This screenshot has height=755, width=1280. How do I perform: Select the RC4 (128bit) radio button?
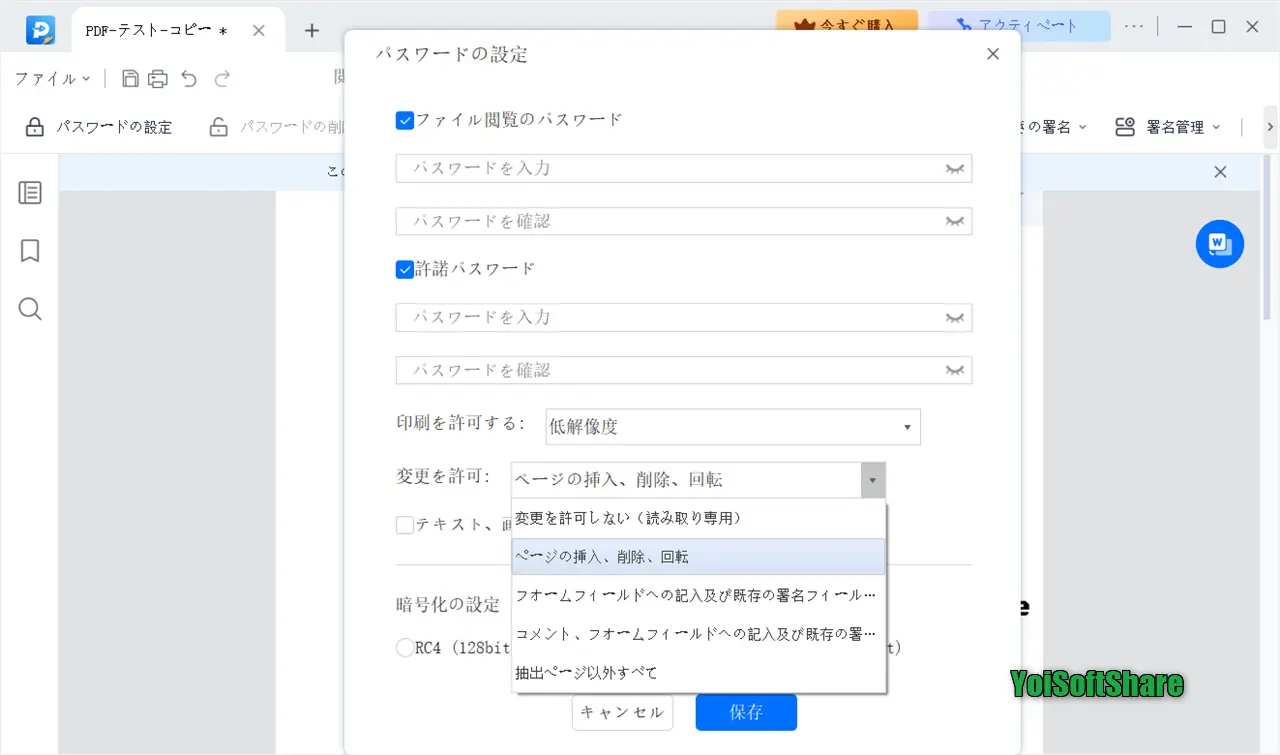pos(405,647)
